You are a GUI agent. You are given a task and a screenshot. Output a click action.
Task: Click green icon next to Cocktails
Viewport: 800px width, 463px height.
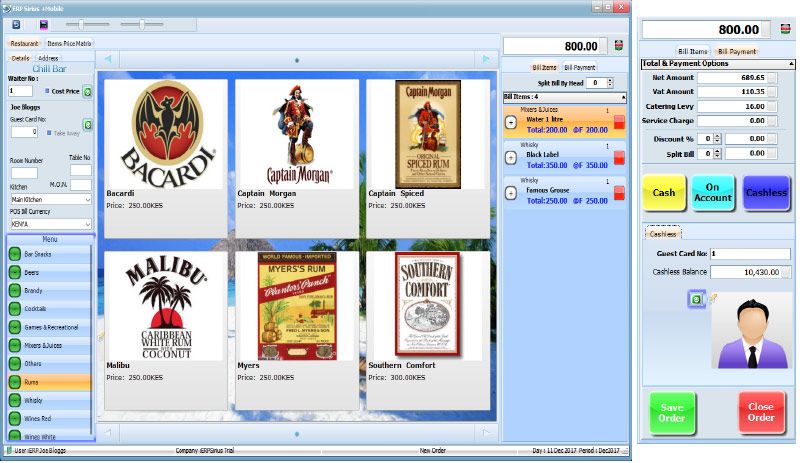(x=15, y=309)
